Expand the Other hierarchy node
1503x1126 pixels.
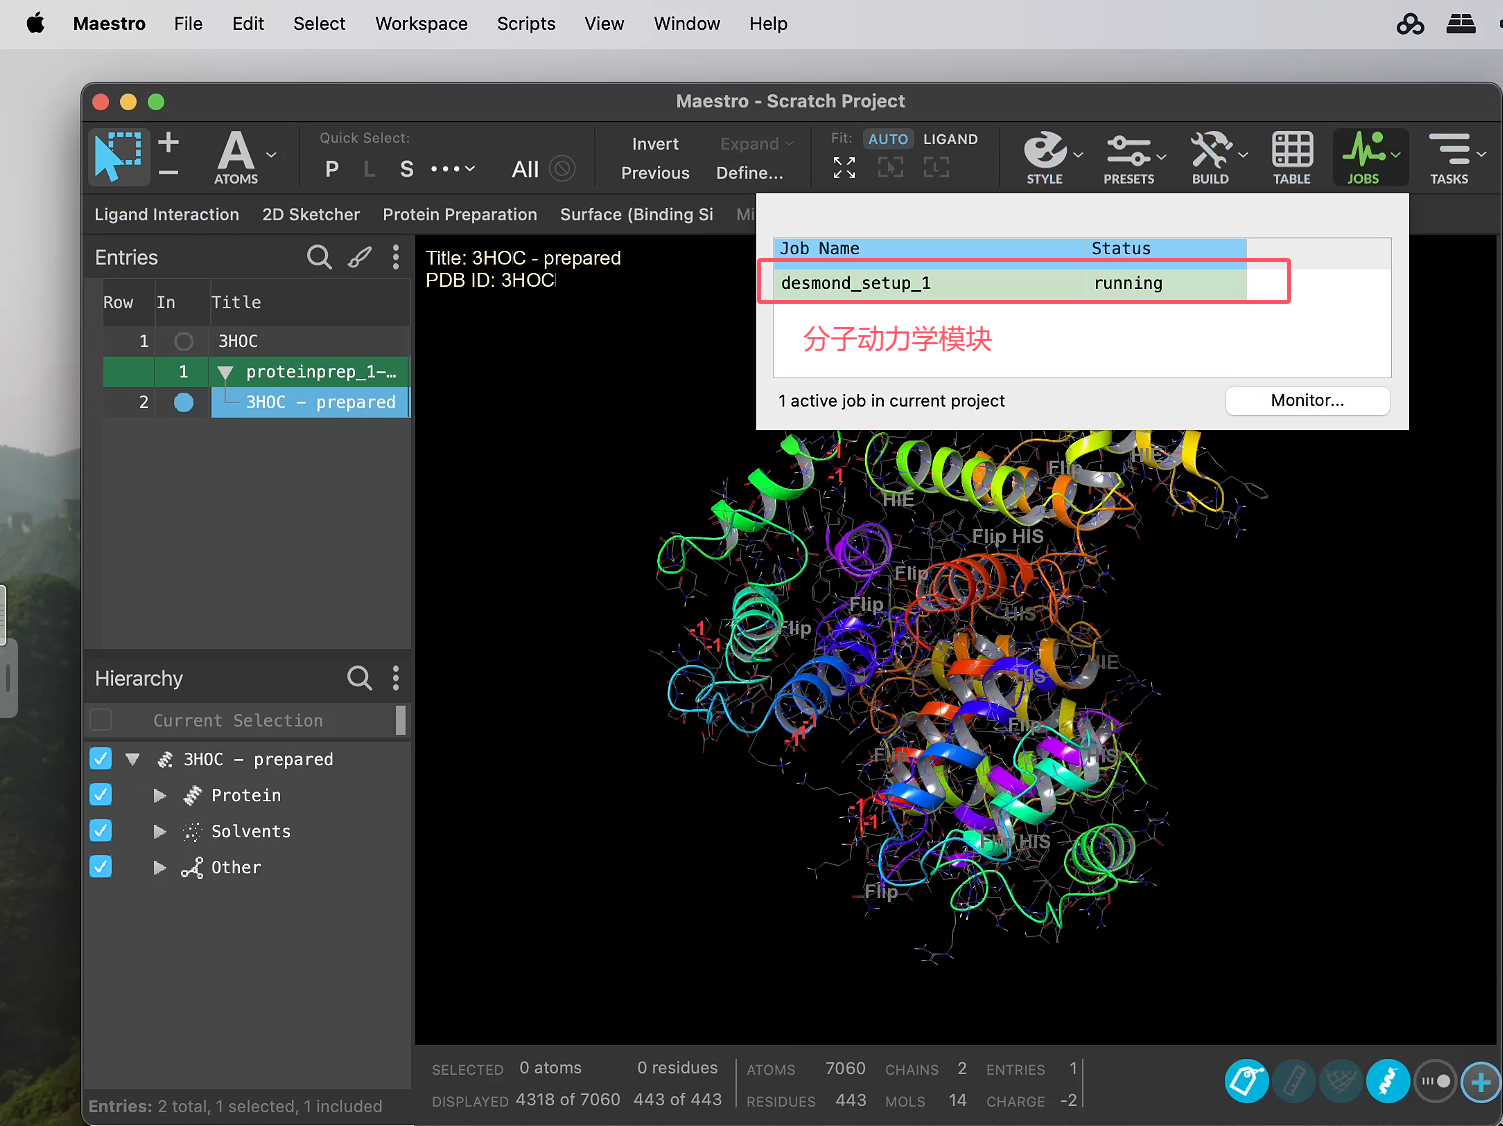point(159,868)
